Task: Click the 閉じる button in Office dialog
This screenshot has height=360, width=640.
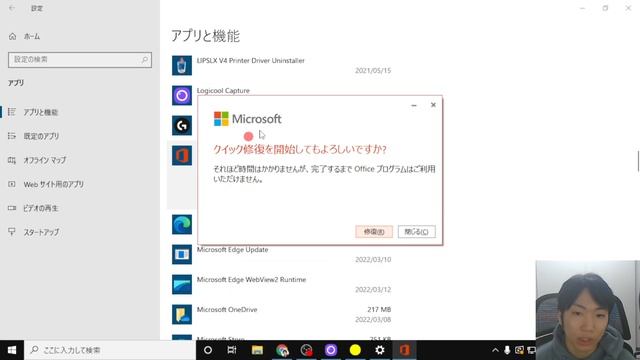Action: coord(416,232)
